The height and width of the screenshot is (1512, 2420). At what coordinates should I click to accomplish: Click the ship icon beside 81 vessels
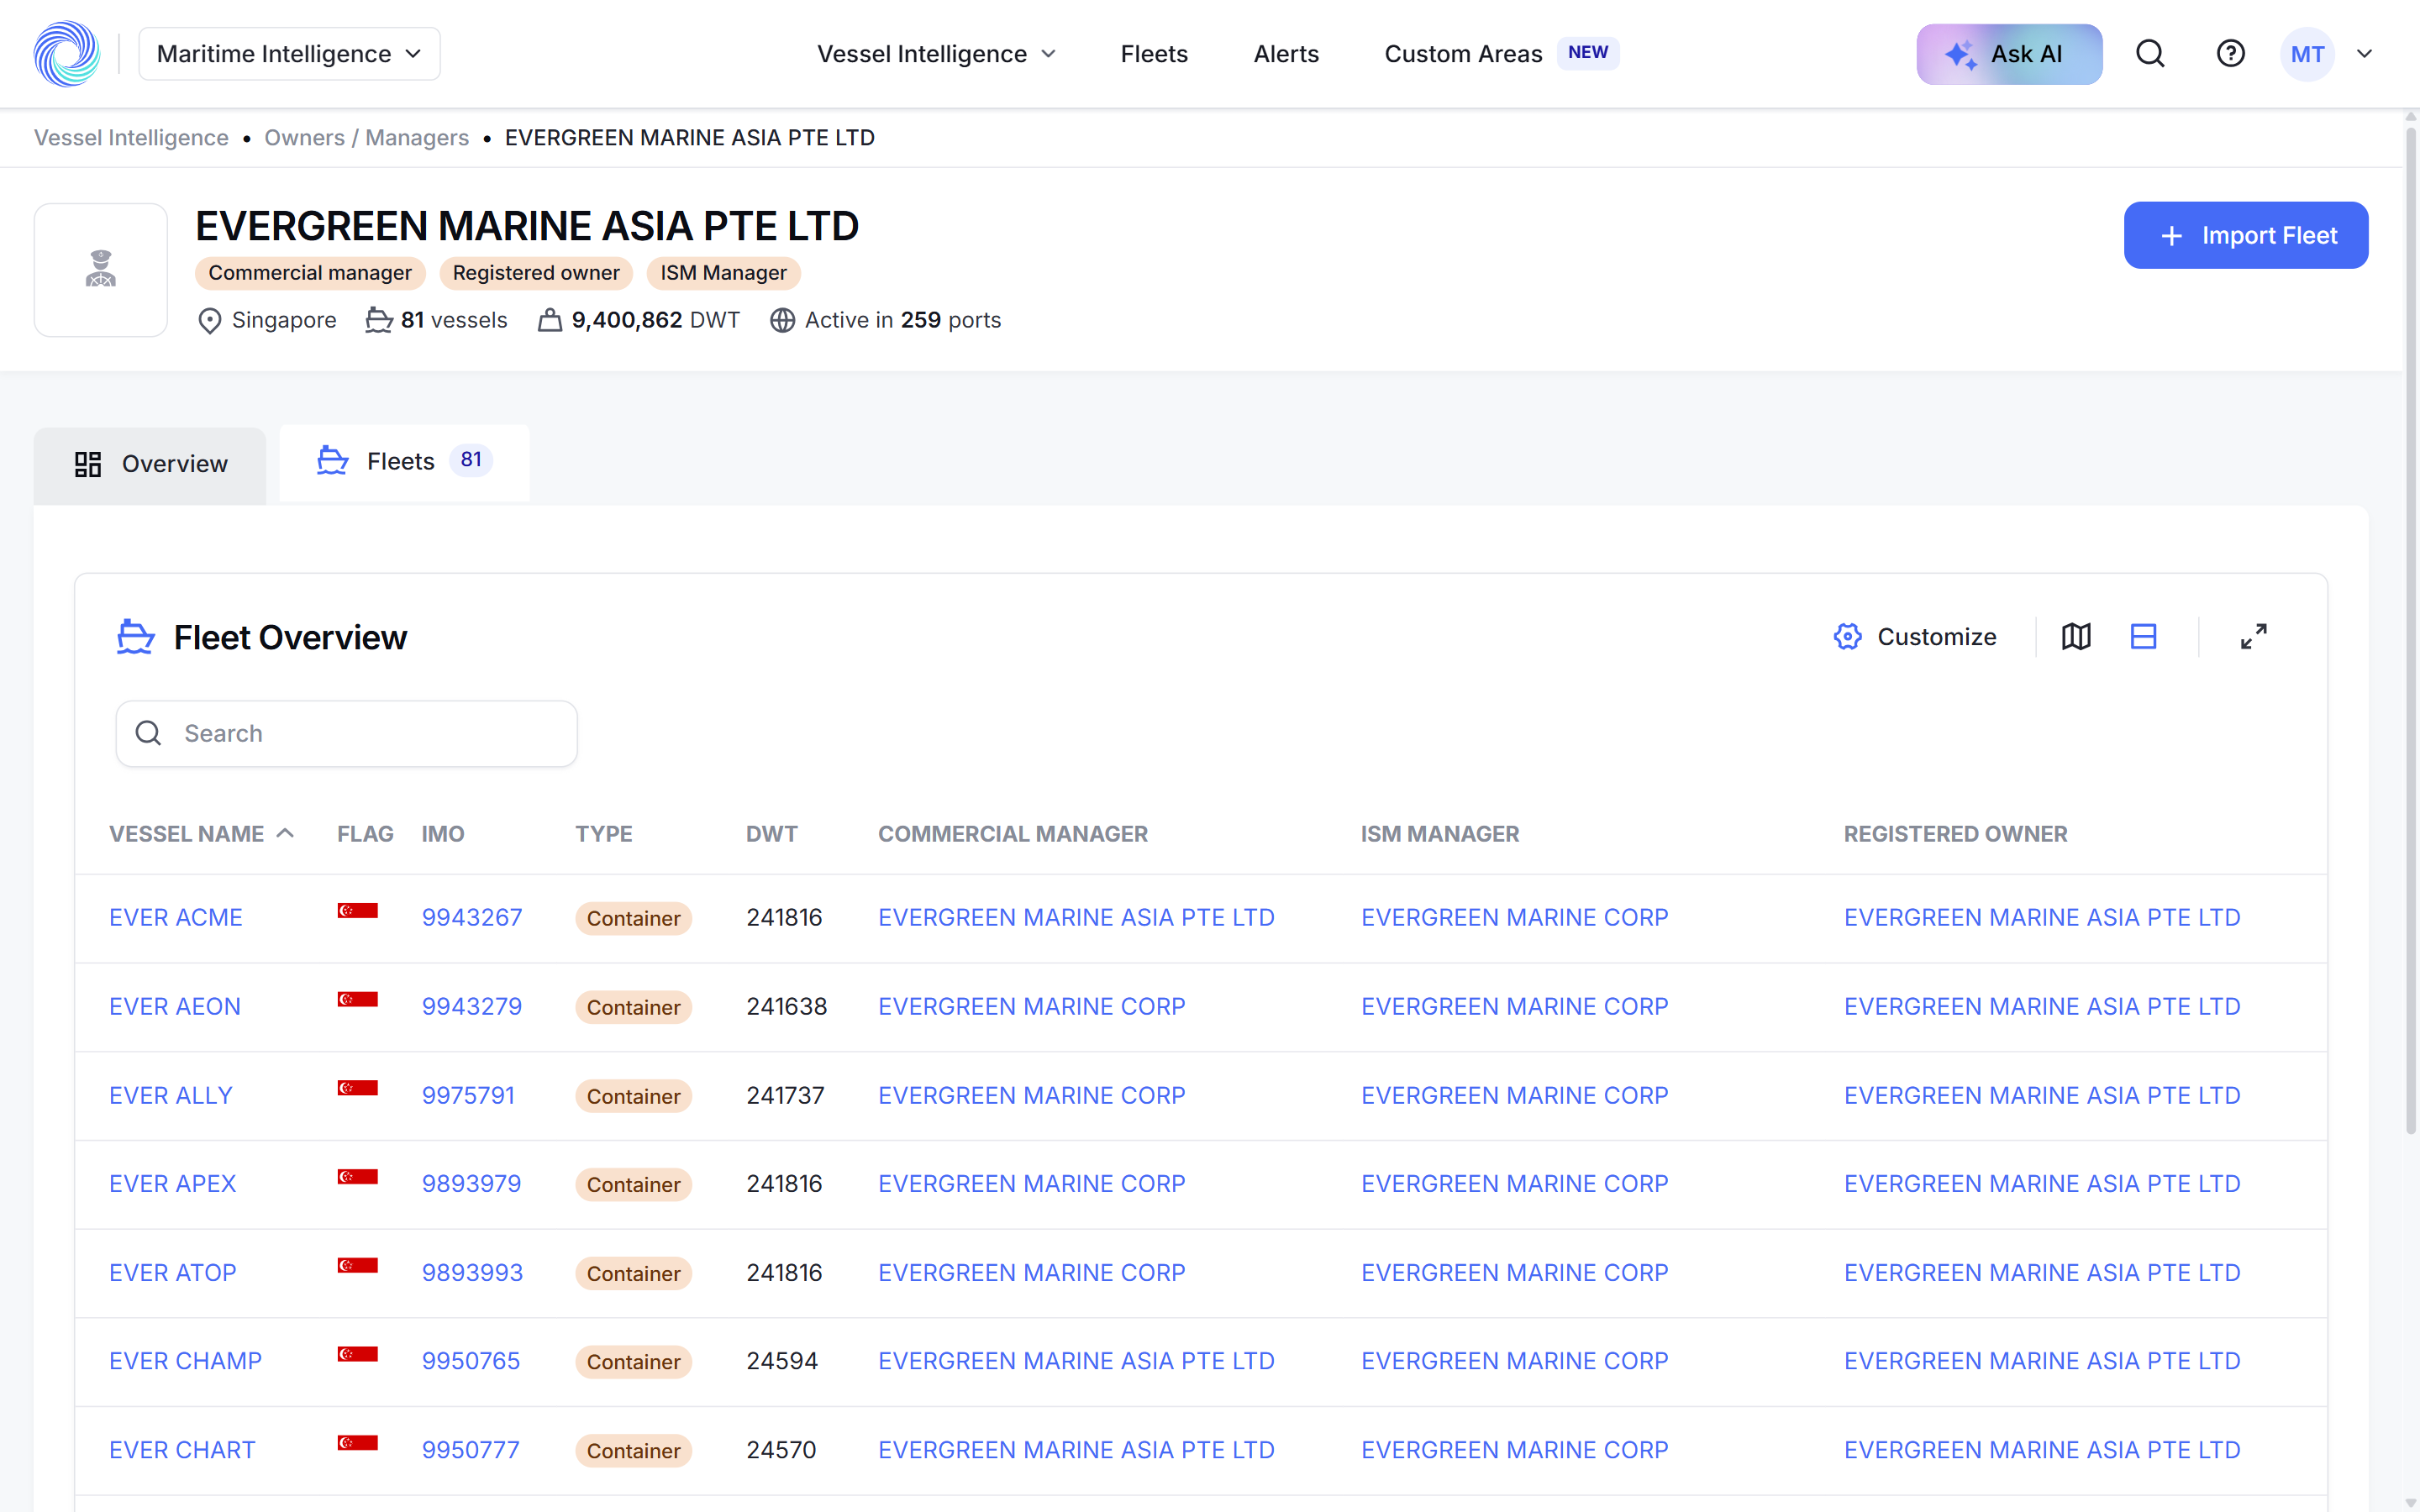click(x=378, y=320)
